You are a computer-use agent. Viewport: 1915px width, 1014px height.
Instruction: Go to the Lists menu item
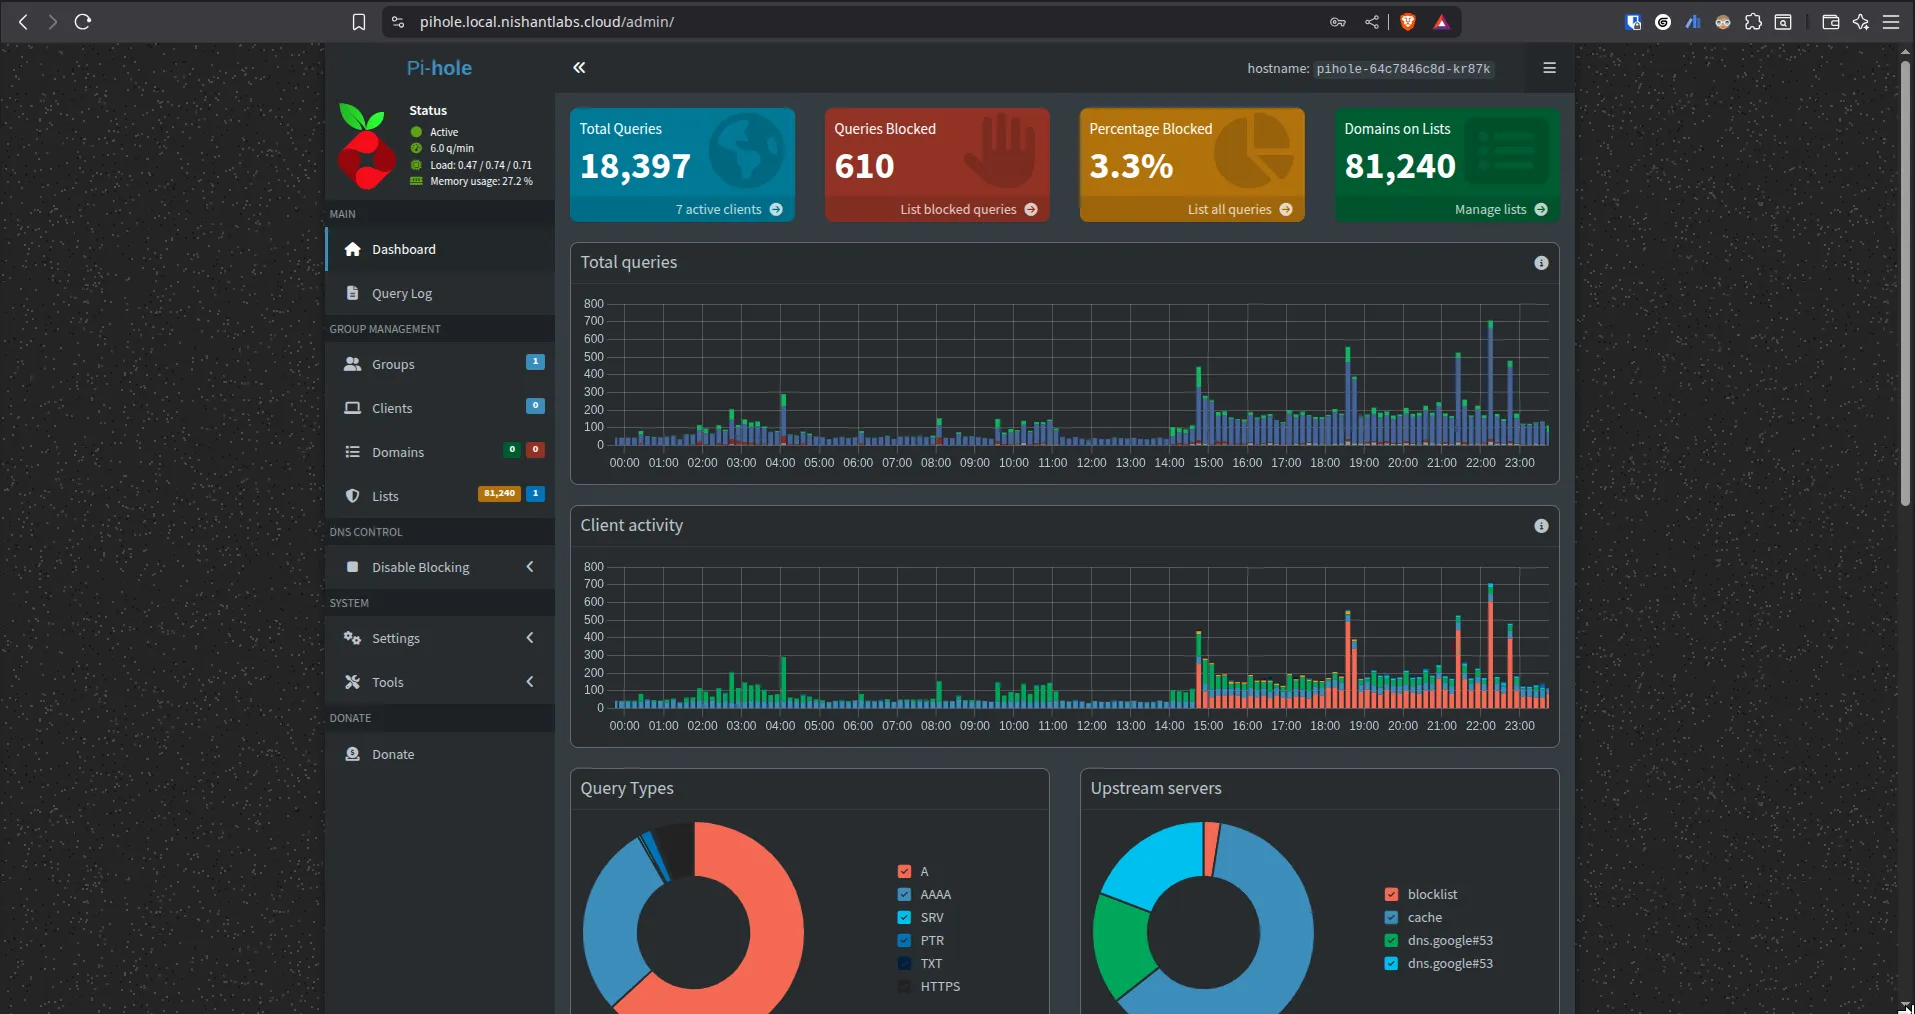[x=385, y=496]
